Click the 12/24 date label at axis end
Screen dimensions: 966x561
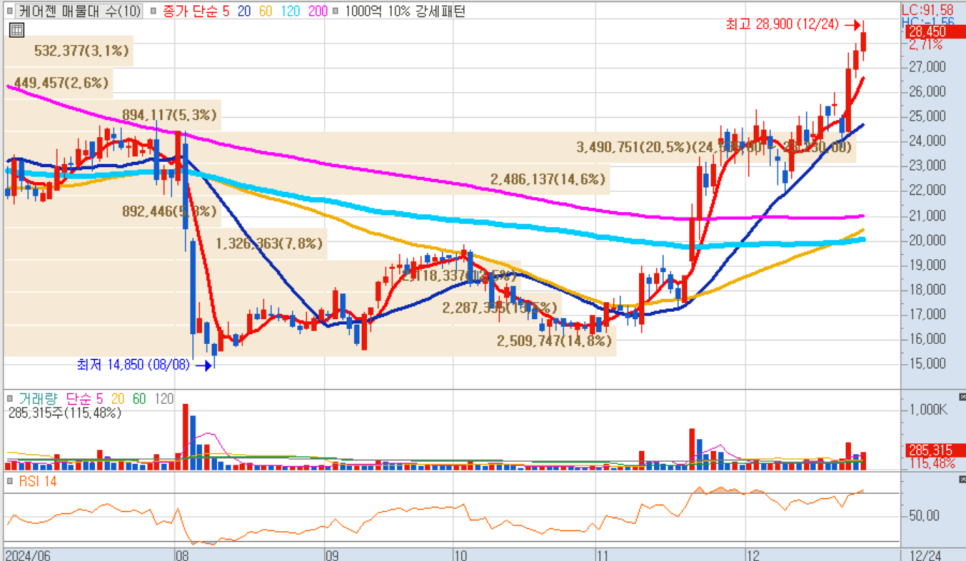pos(925,555)
